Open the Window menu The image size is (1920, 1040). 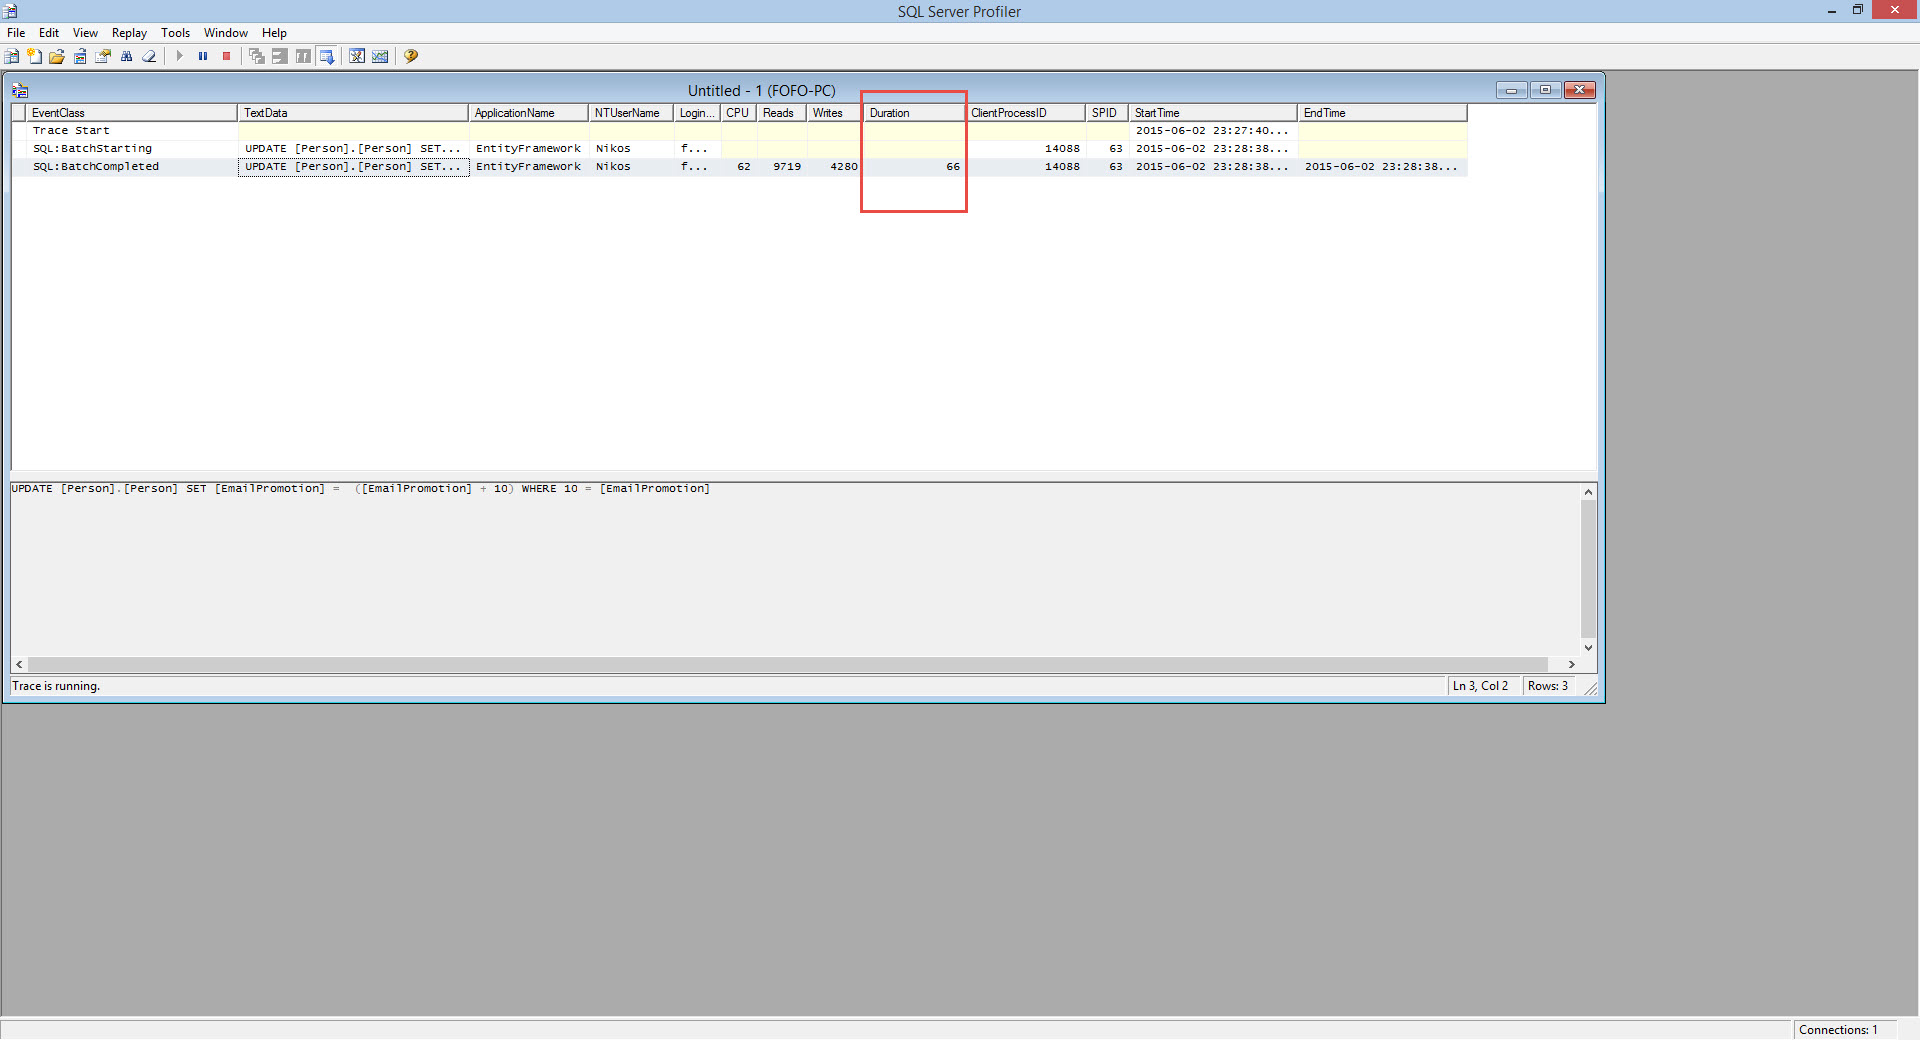226,33
